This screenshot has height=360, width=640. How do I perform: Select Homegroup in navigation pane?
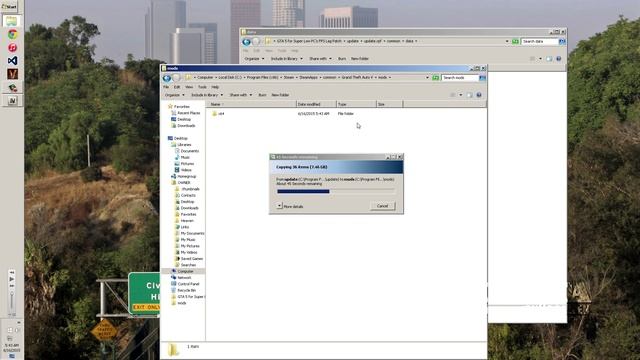[184, 176]
